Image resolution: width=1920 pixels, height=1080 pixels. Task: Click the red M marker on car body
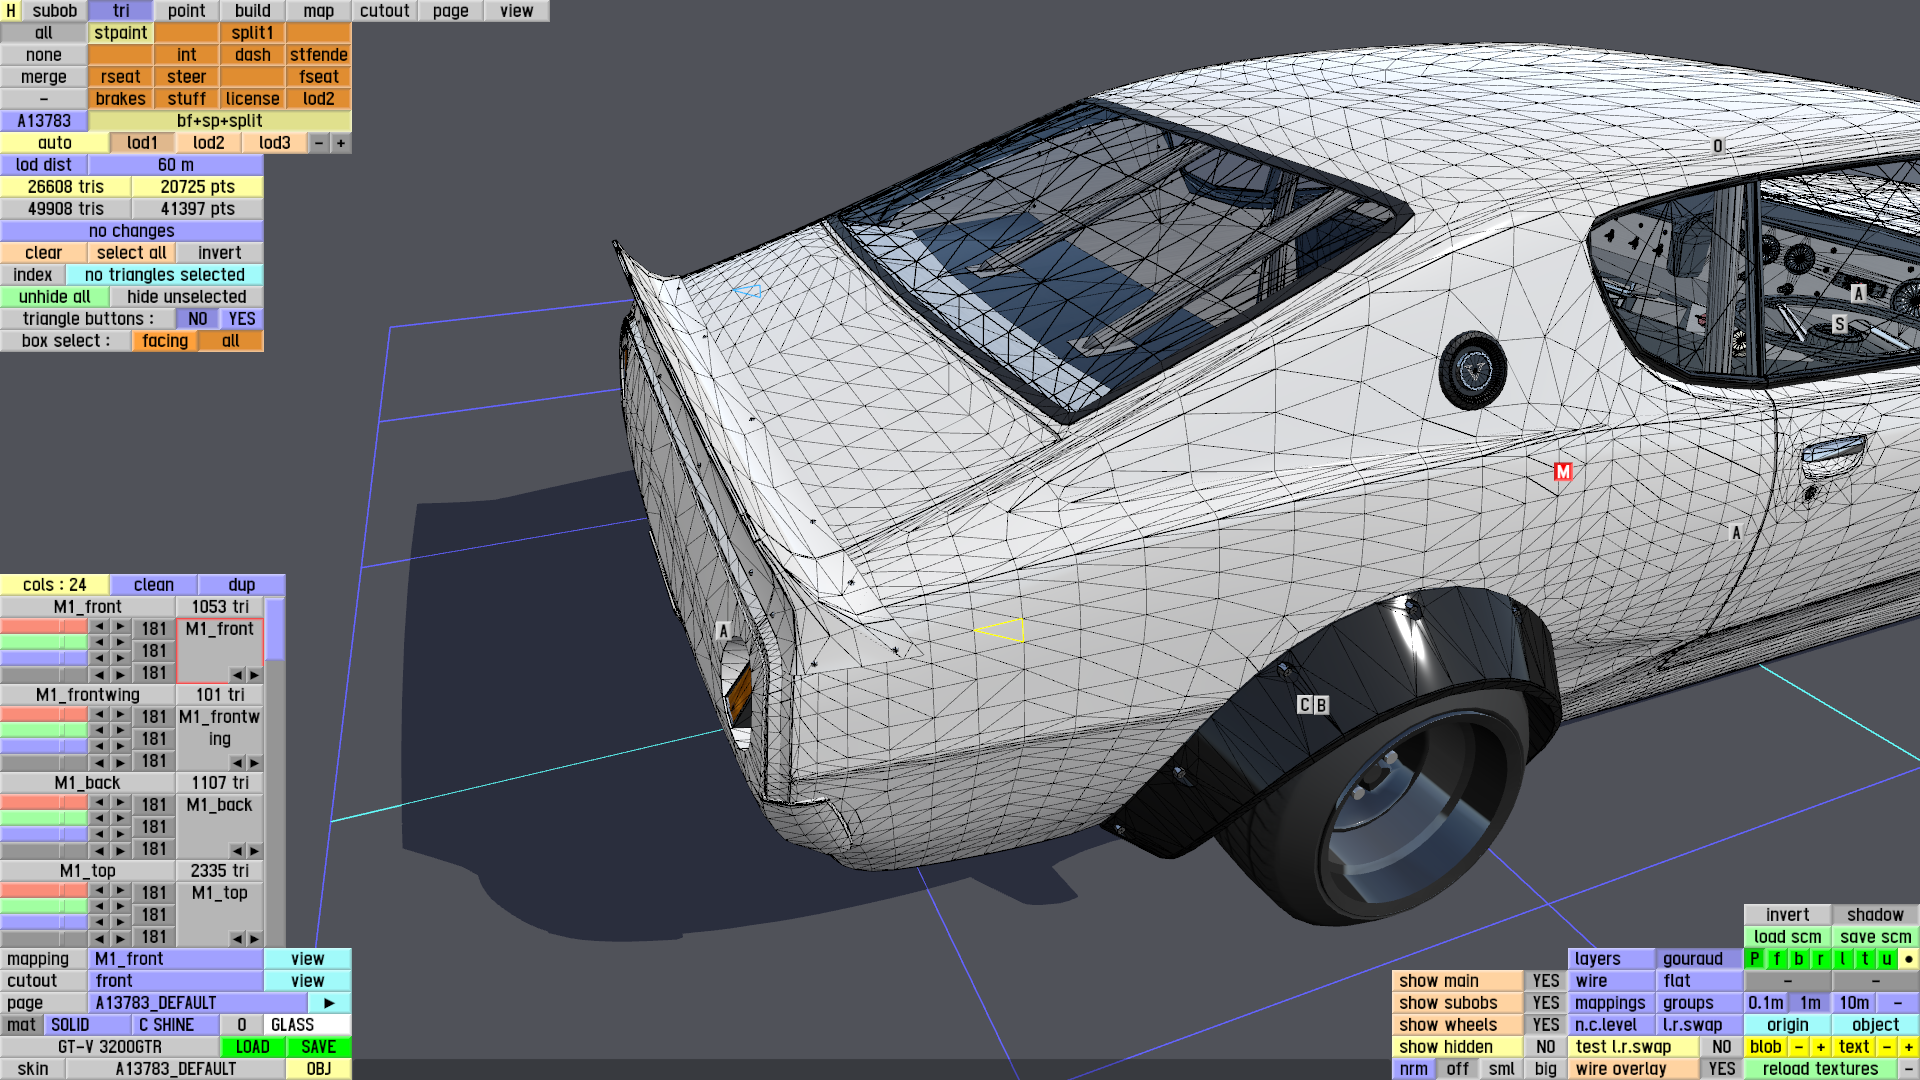[x=1563, y=472]
